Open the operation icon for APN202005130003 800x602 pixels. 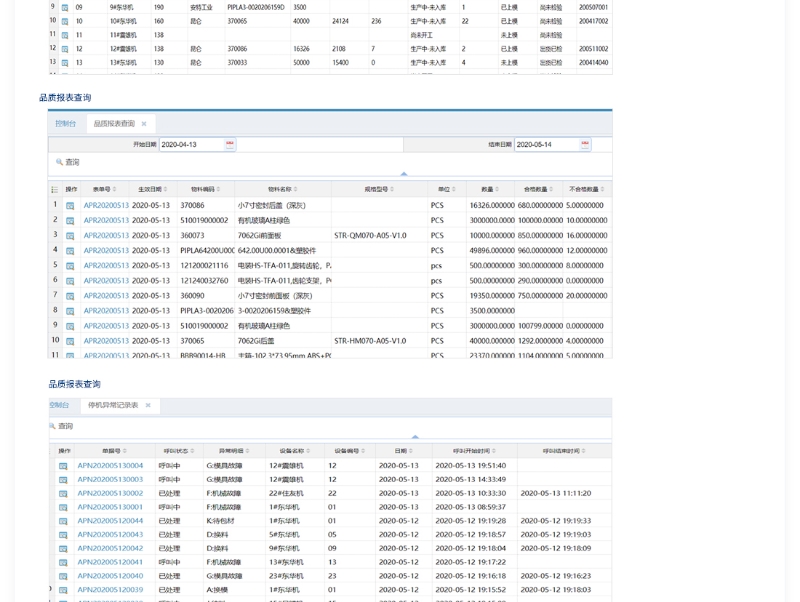[x=63, y=480]
